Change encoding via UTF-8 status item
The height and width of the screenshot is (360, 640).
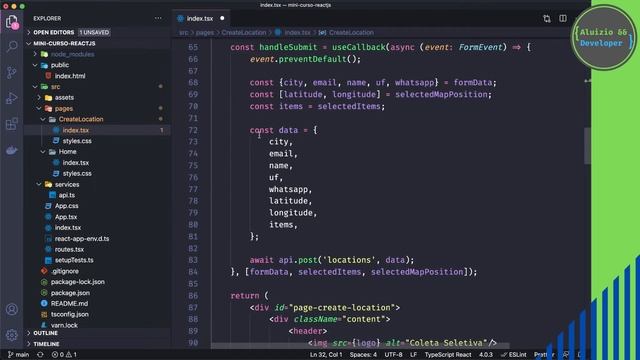[x=393, y=355]
